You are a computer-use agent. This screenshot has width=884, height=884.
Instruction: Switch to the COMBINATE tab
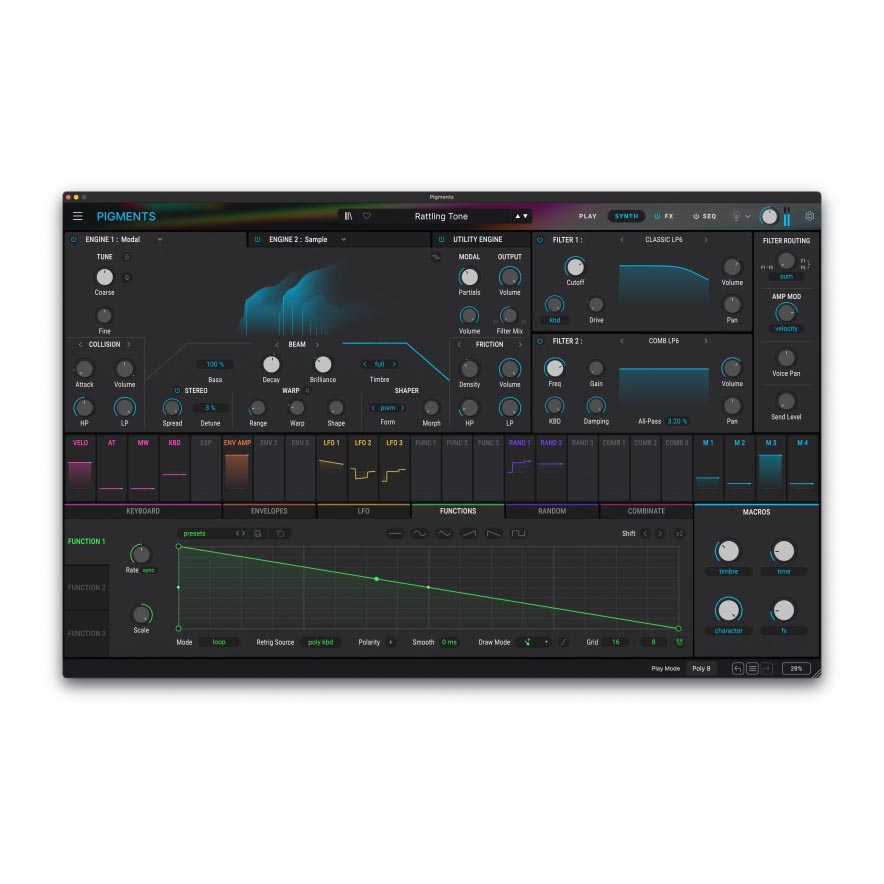coord(647,511)
